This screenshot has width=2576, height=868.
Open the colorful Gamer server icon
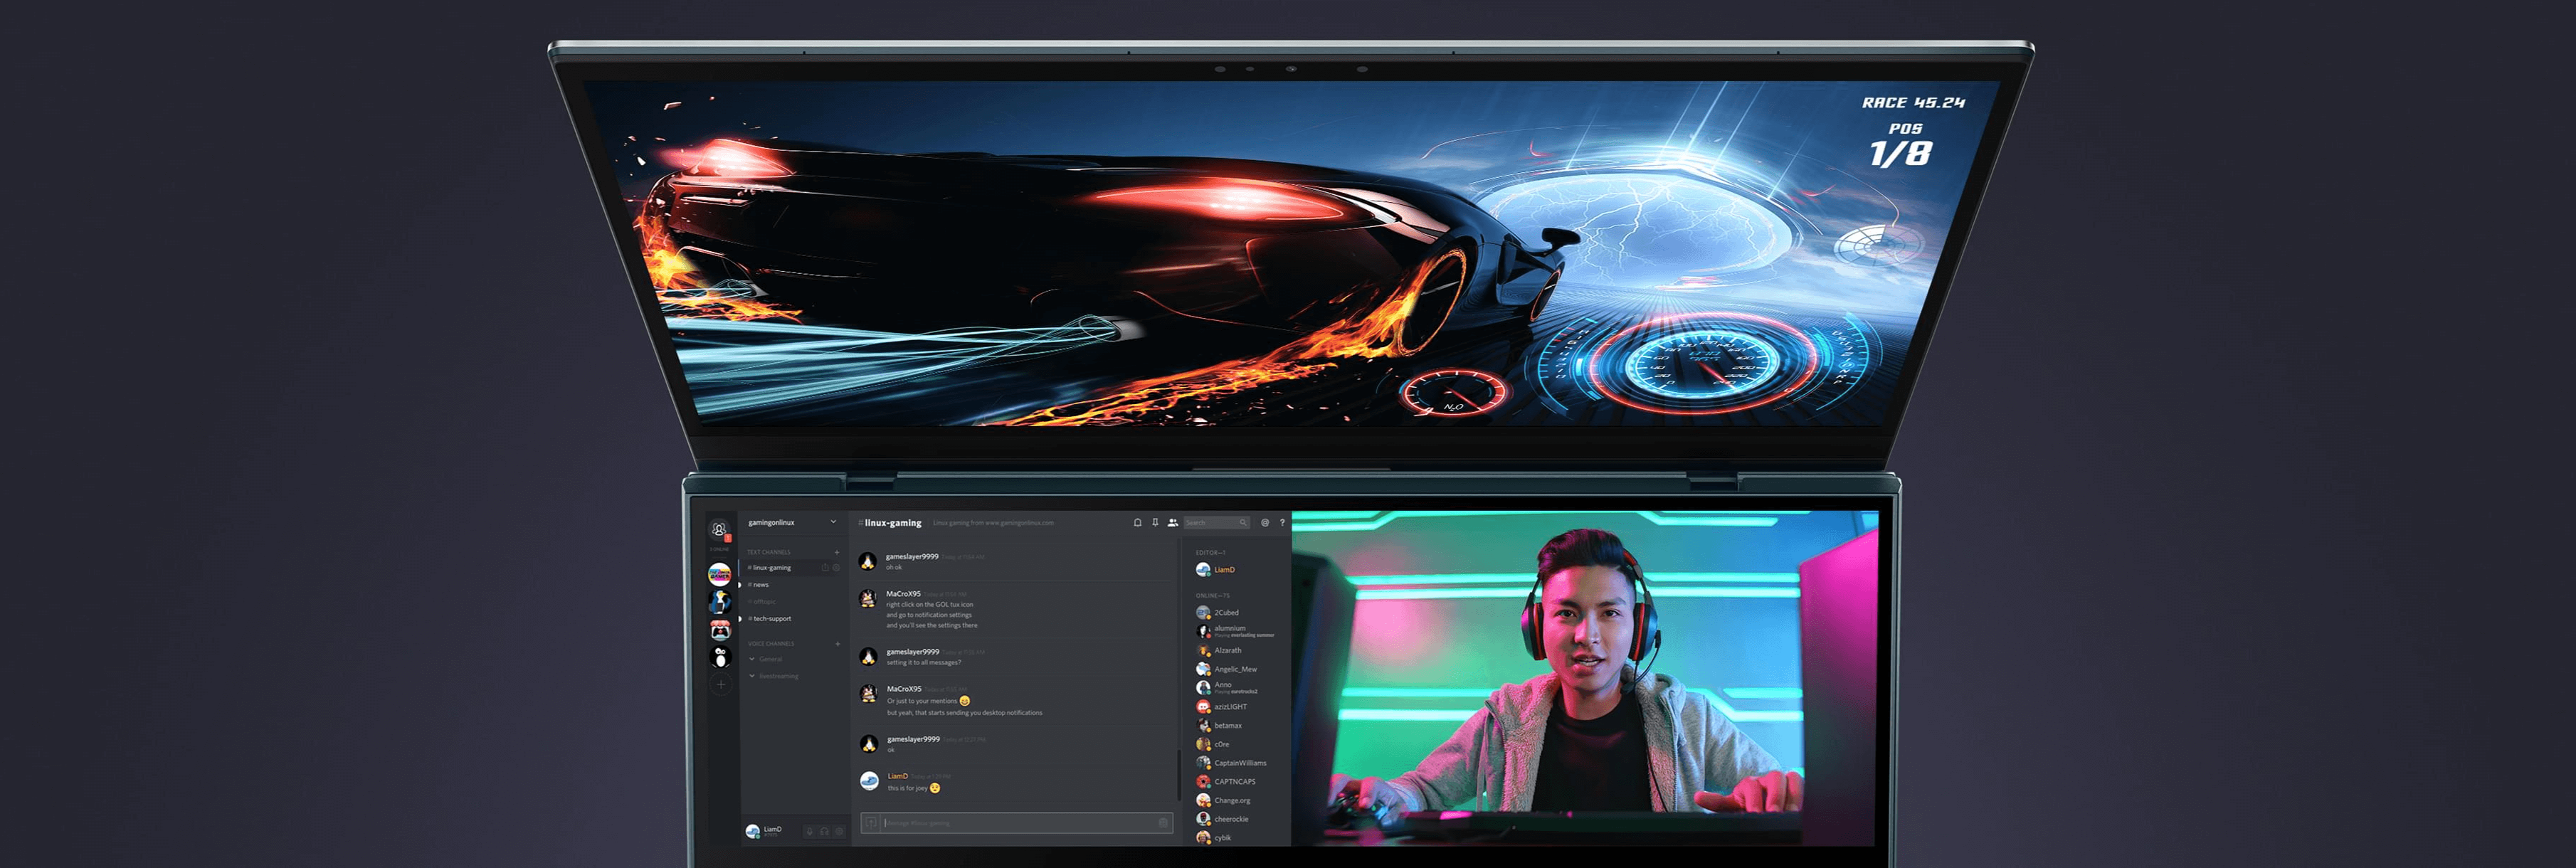[x=720, y=575]
